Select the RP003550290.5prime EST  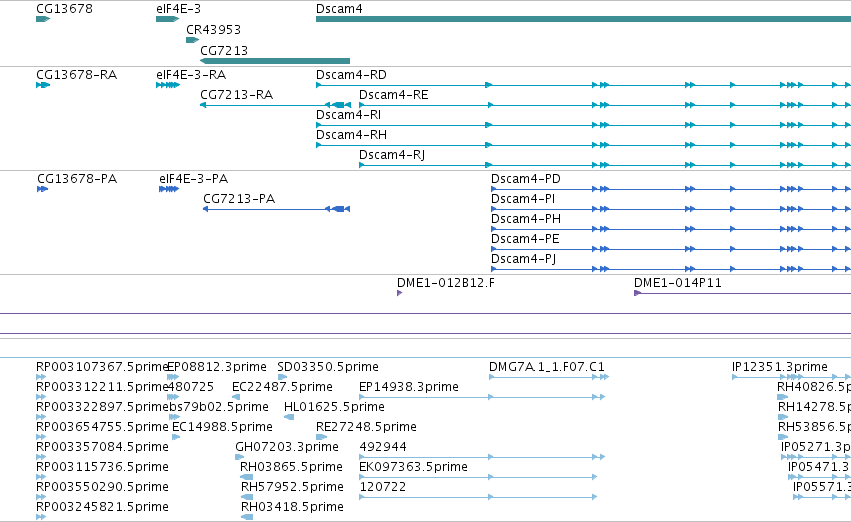coord(41,497)
